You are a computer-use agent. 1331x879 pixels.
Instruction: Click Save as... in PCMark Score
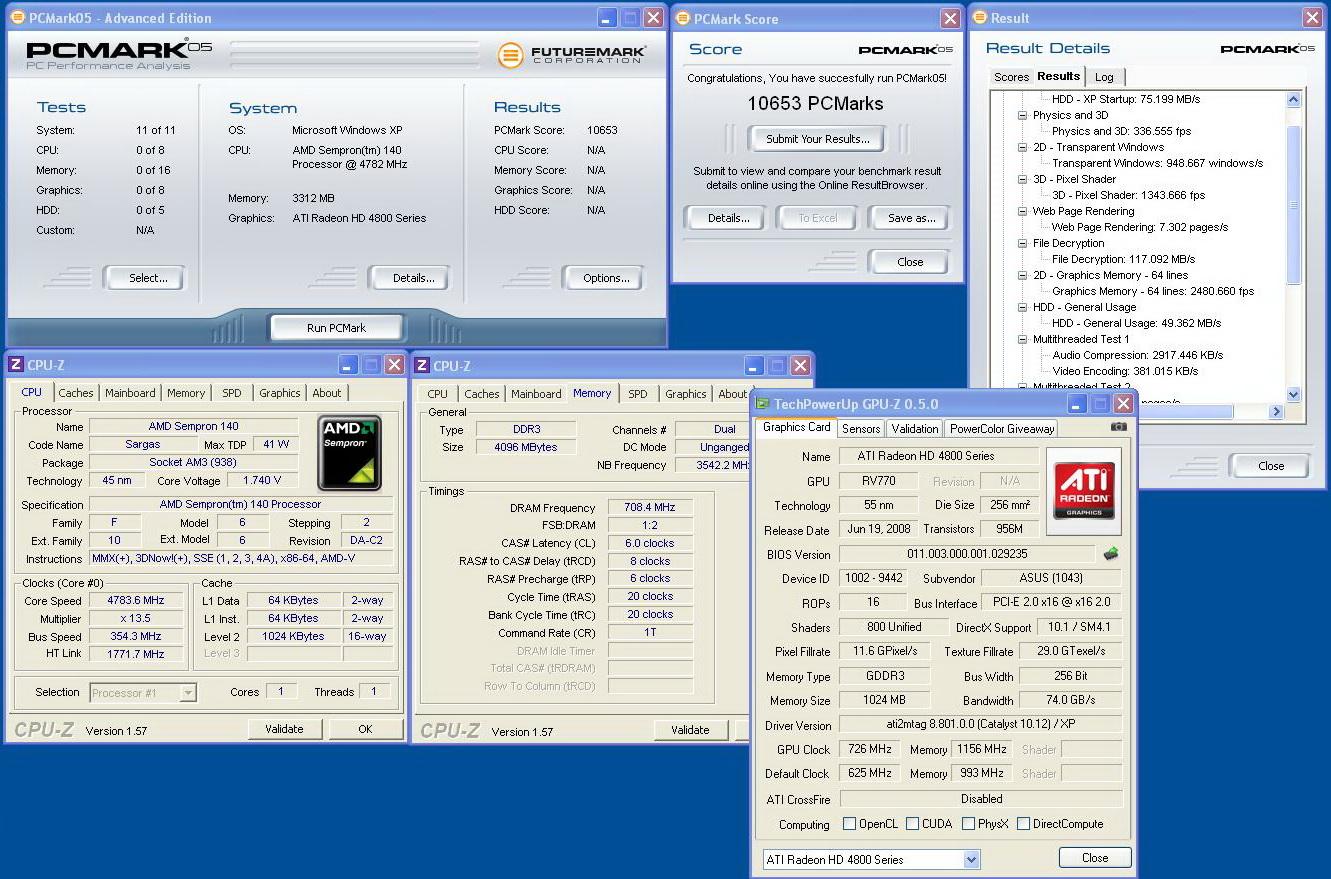coord(911,218)
